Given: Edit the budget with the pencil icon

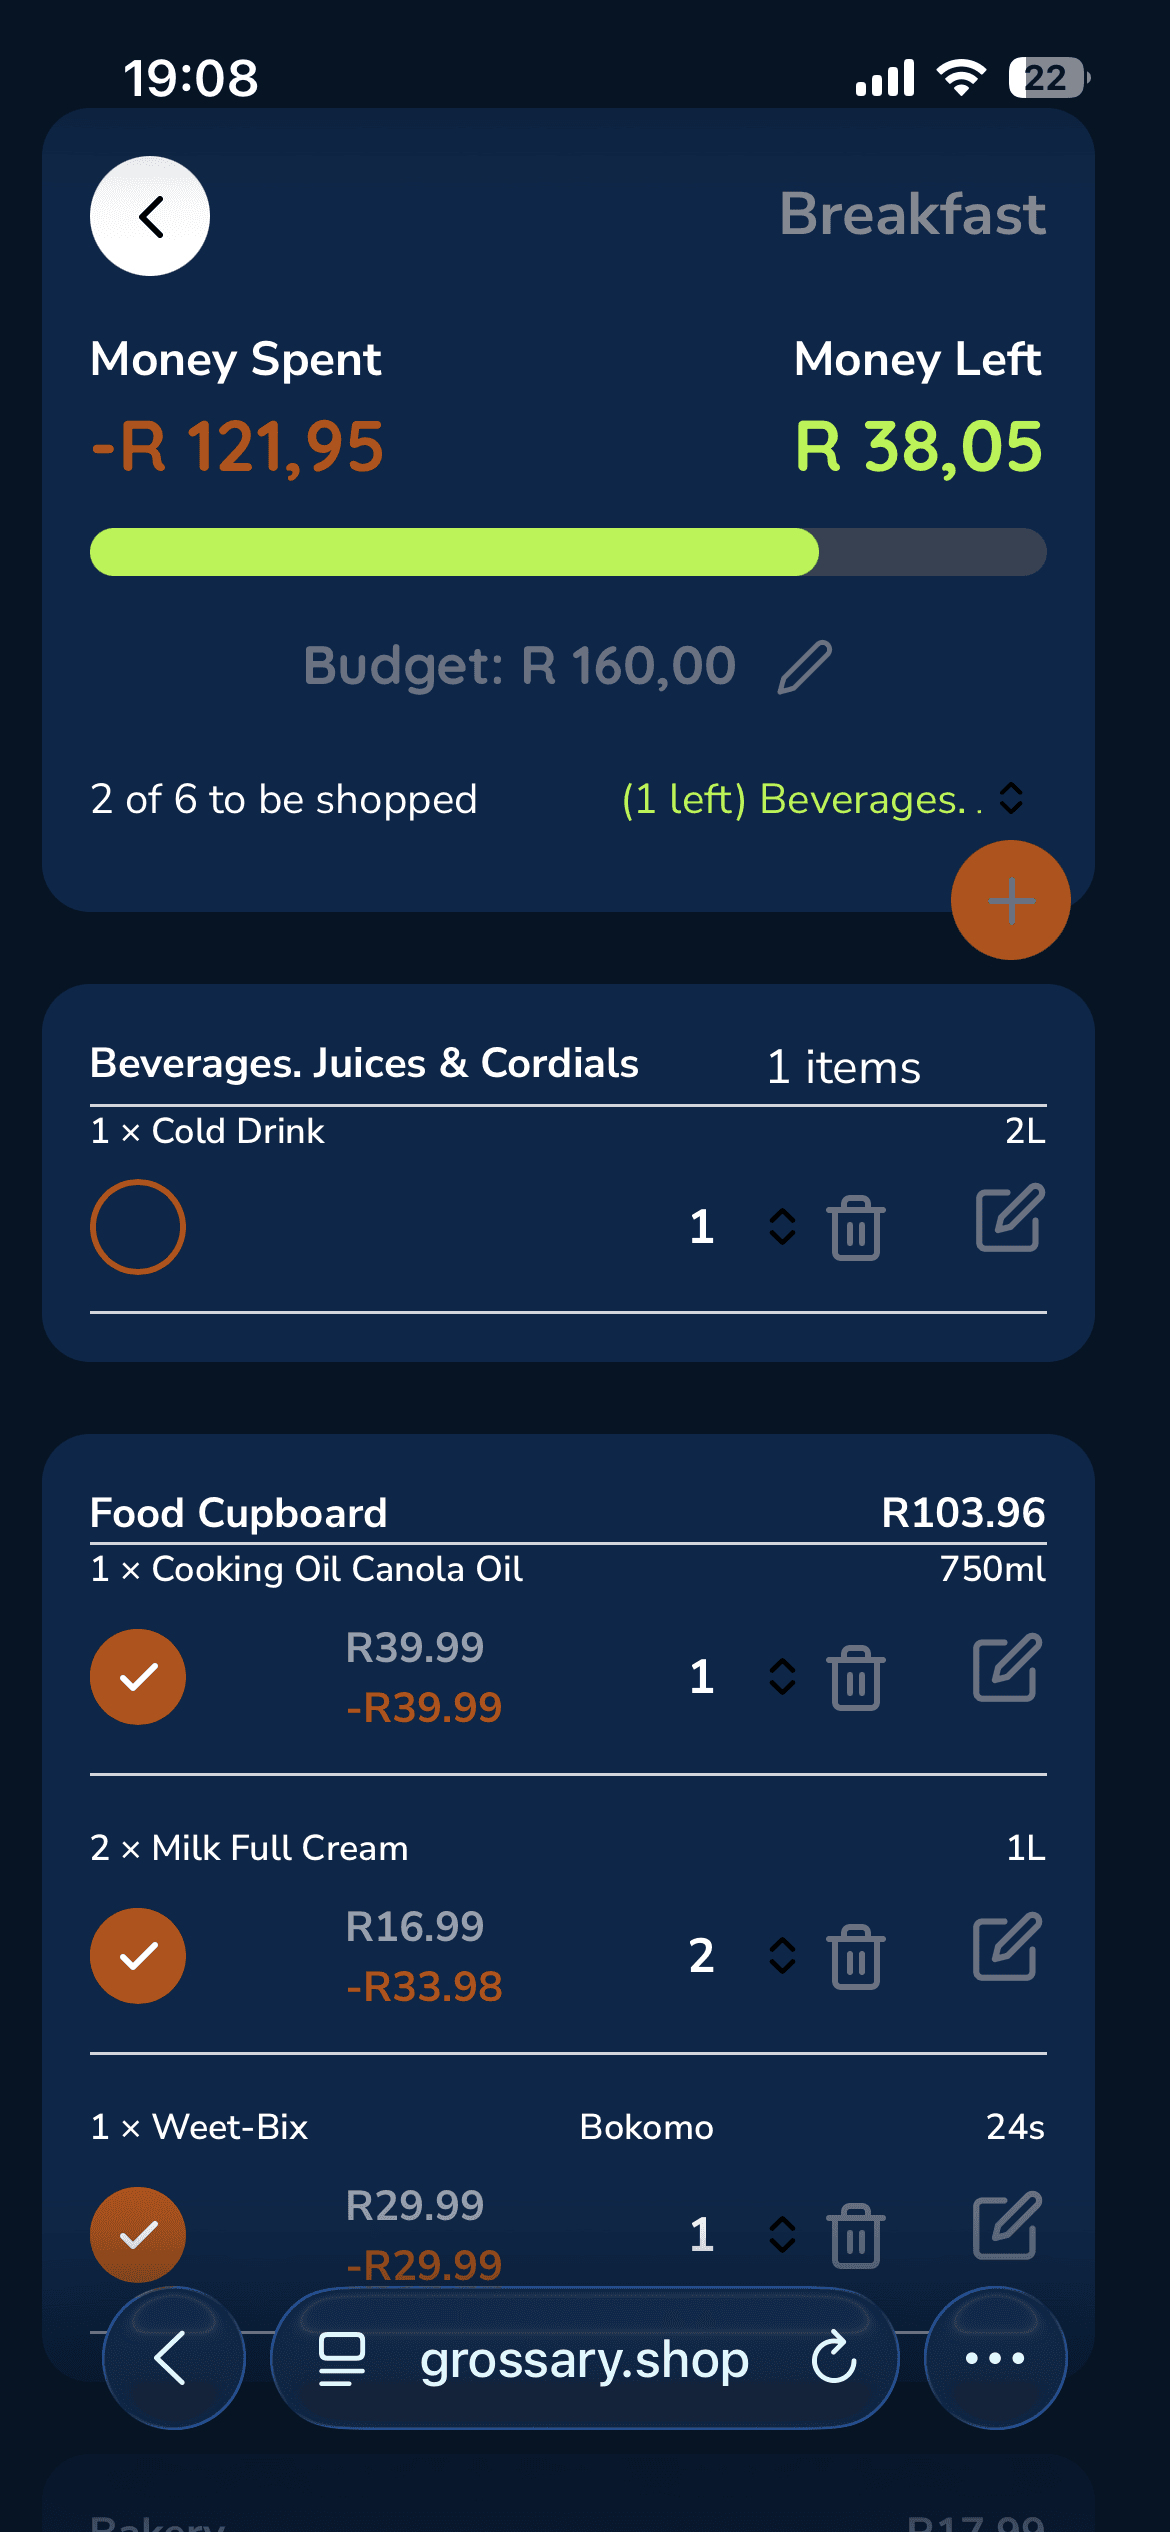Looking at the screenshot, I should (x=805, y=667).
